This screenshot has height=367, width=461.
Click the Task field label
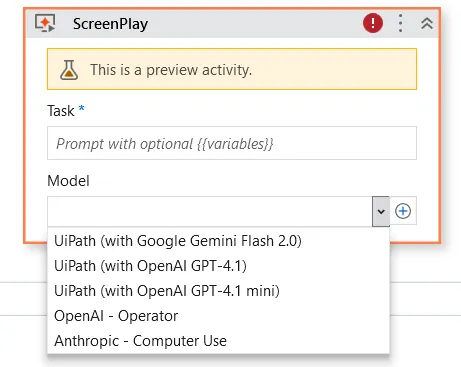[61, 111]
